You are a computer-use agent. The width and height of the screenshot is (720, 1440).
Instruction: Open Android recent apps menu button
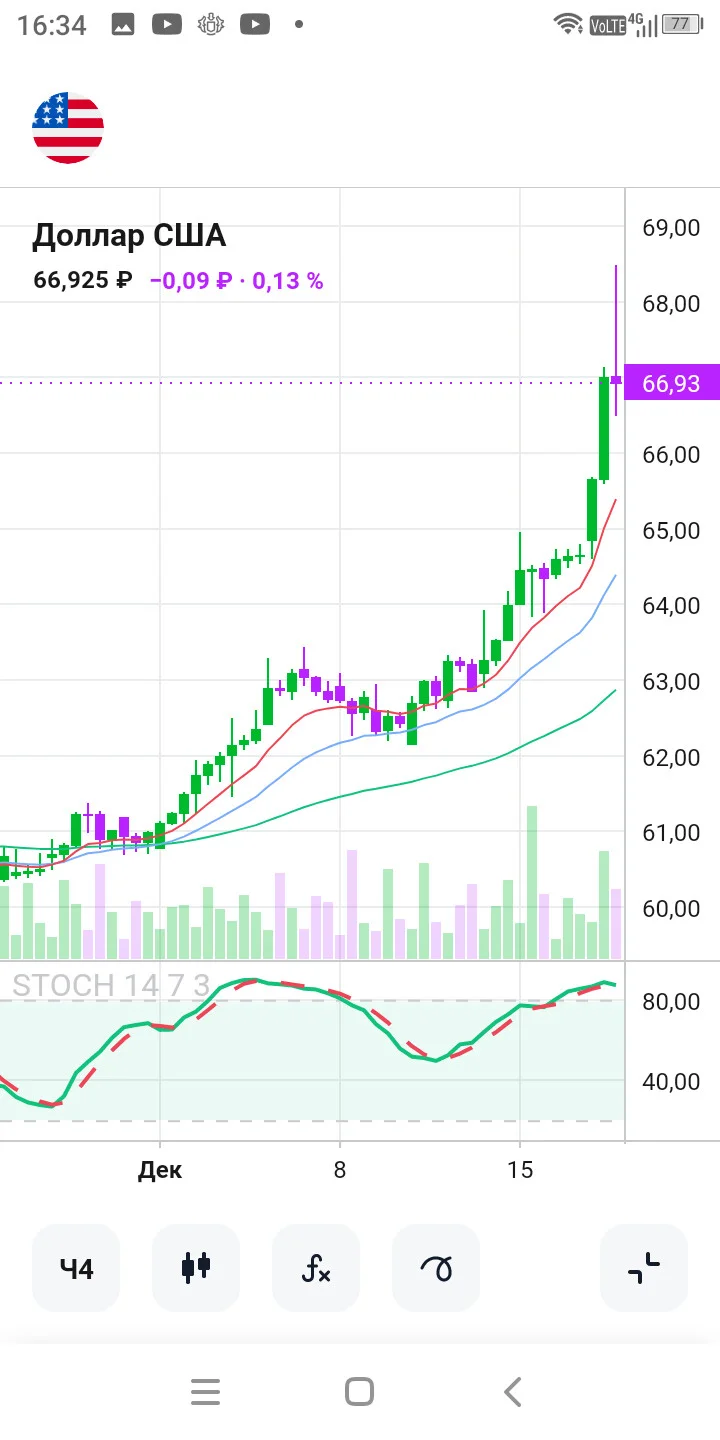pyautogui.click(x=205, y=1391)
